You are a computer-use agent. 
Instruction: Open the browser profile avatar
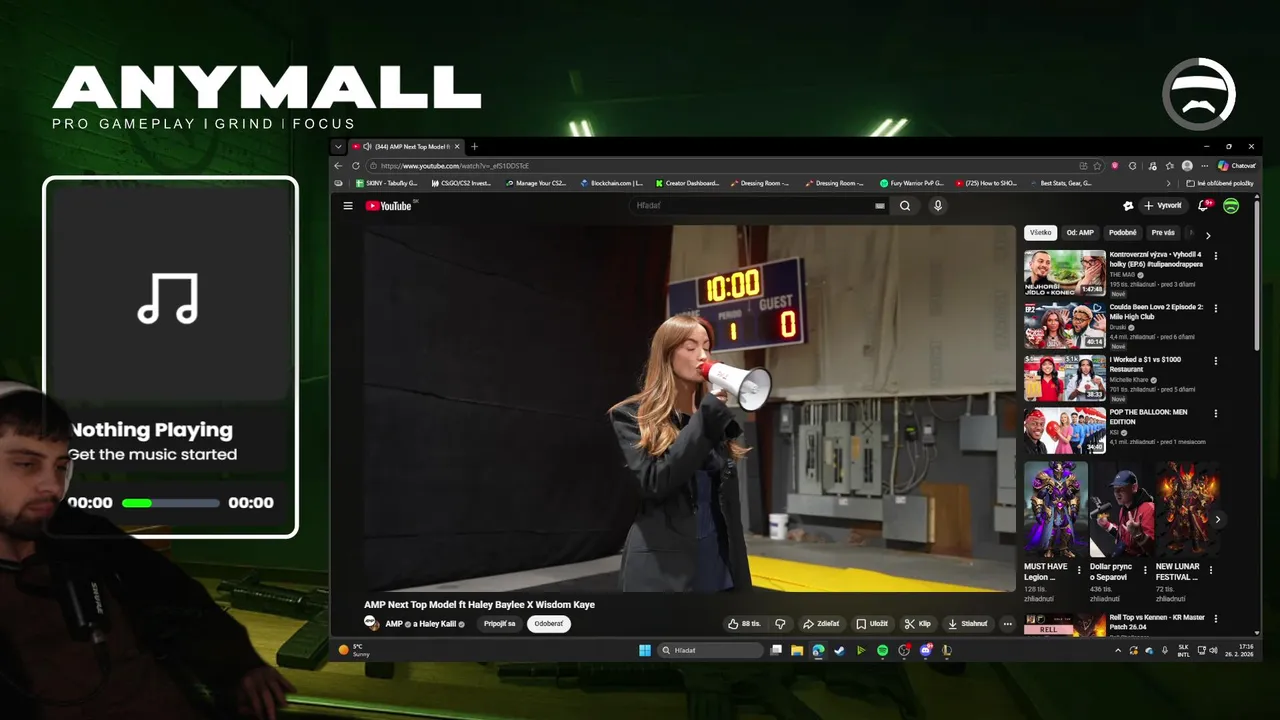click(1187, 166)
